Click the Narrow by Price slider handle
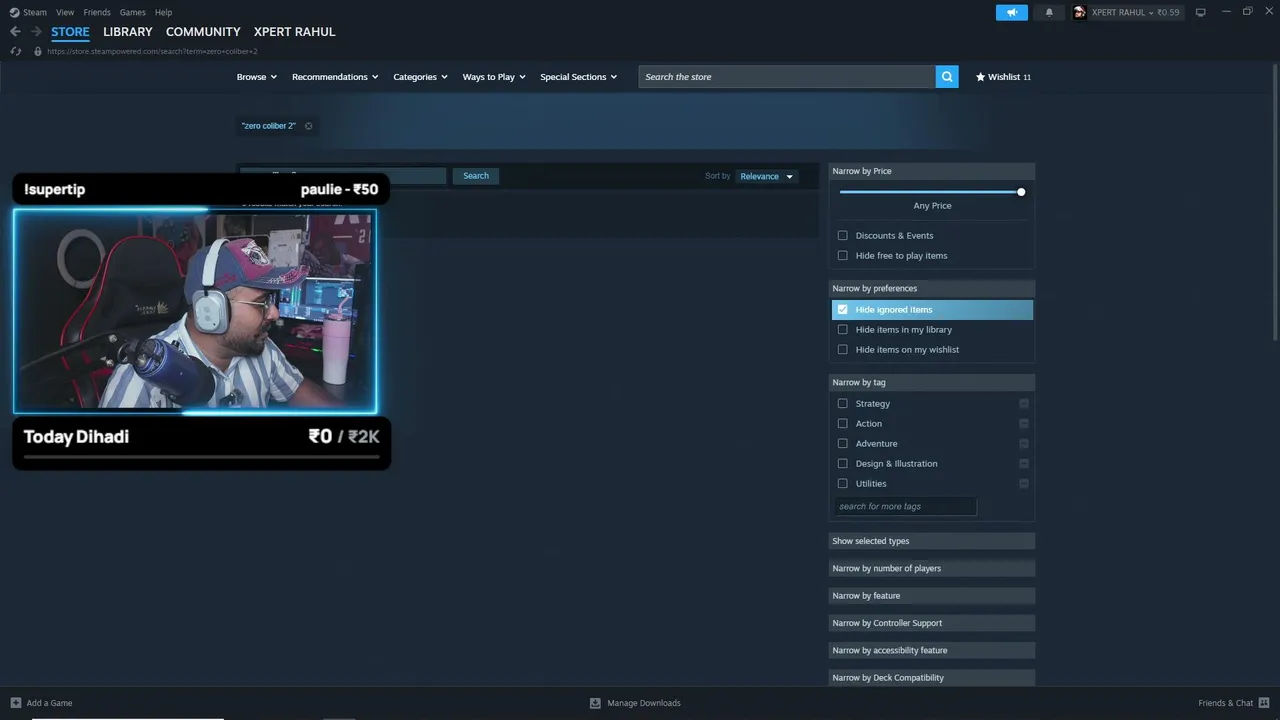This screenshot has height=720, width=1280. (1021, 192)
